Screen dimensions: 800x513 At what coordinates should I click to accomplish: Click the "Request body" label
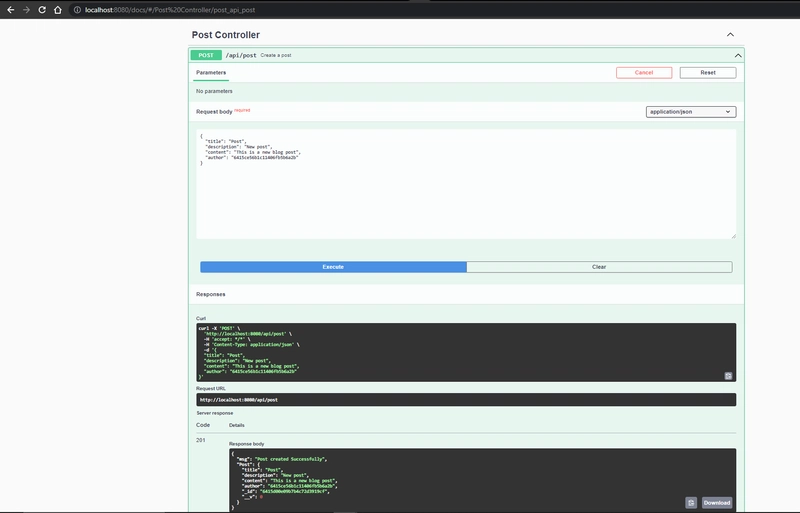(x=214, y=111)
